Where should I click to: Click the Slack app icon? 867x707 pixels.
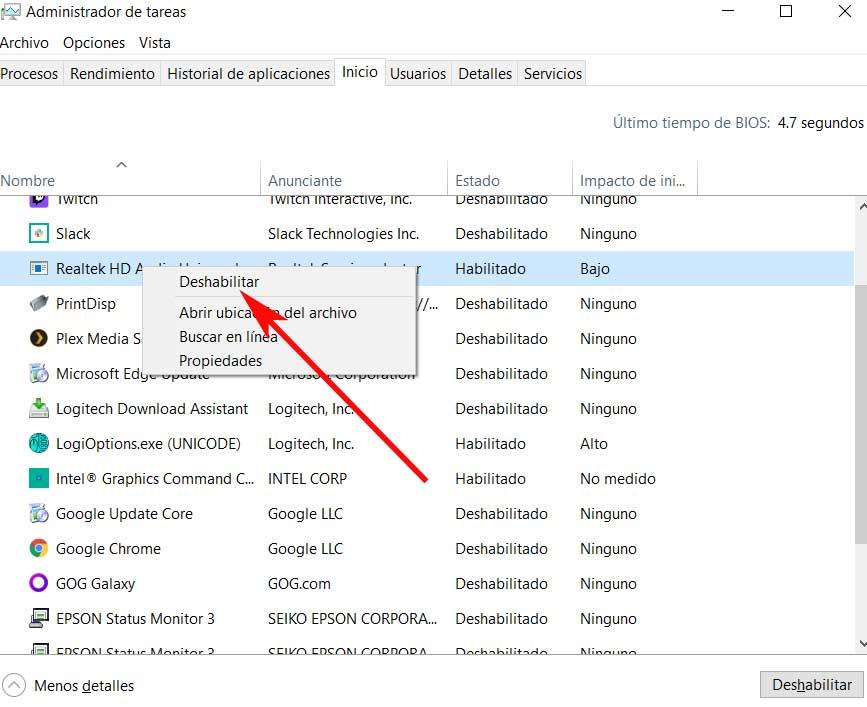[x=39, y=233]
